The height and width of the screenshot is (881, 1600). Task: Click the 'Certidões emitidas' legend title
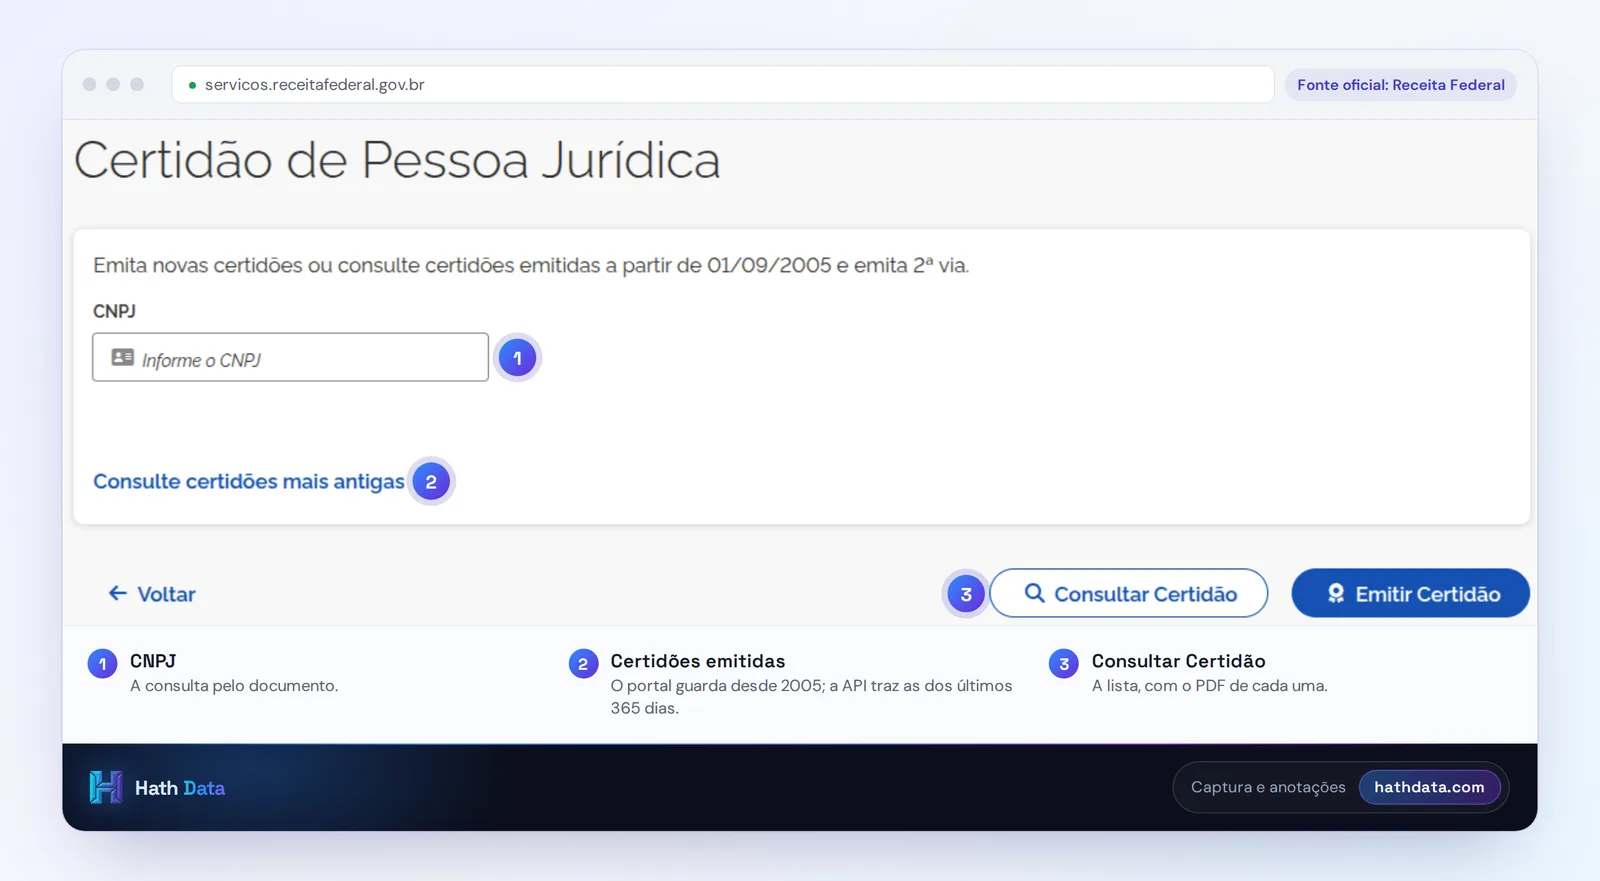click(x=698, y=661)
